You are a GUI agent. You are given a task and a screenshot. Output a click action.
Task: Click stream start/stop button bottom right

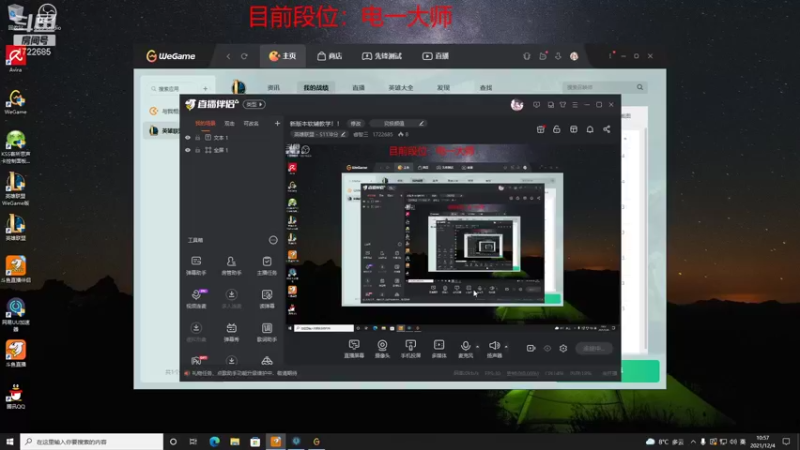594,348
